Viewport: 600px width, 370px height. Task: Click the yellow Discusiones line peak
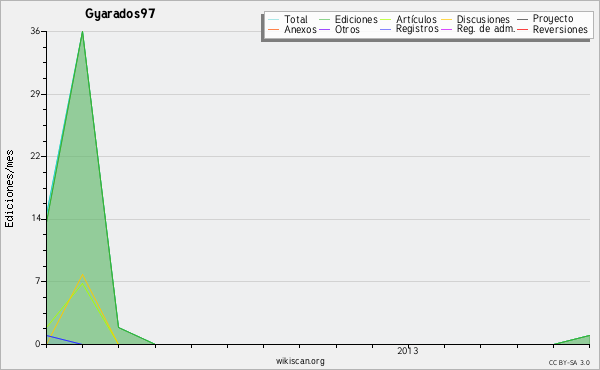click(x=82, y=275)
